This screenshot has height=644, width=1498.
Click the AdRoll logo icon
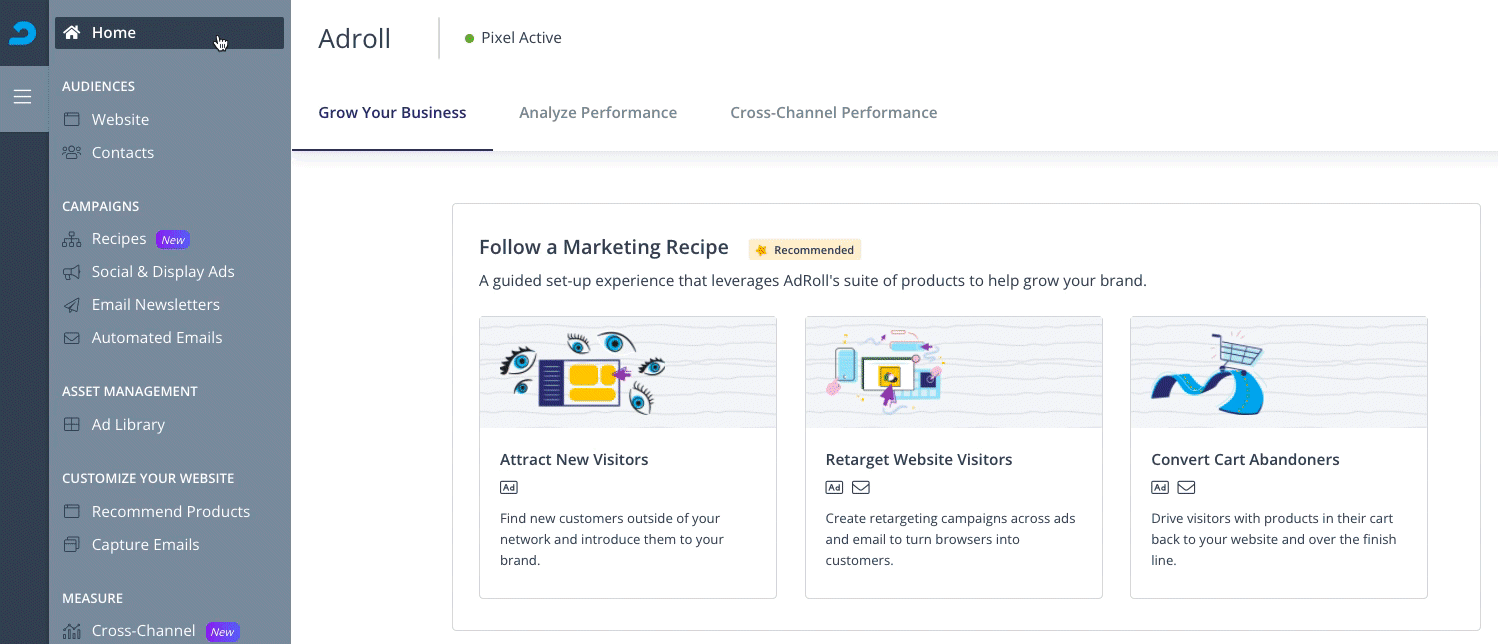[23, 32]
